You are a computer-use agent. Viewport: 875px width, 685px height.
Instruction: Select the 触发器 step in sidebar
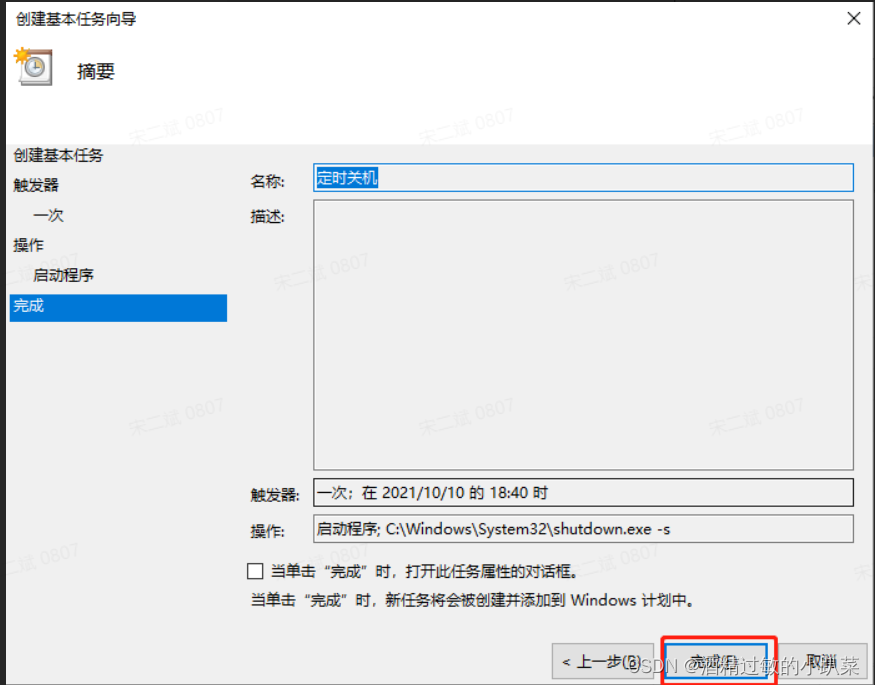(36, 185)
